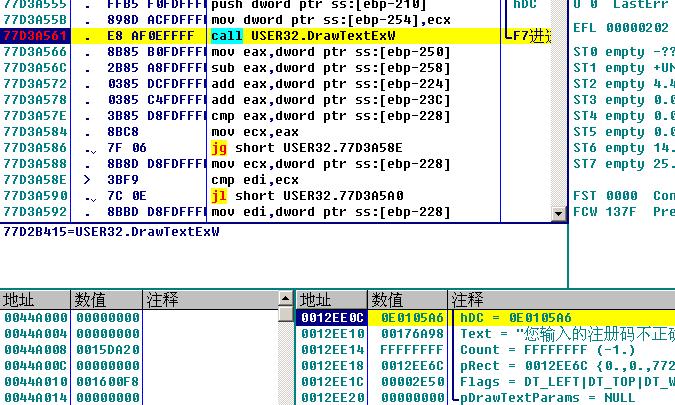Click dump pane 地址 column header
675x405 pixels.
(x=35, y=299)
